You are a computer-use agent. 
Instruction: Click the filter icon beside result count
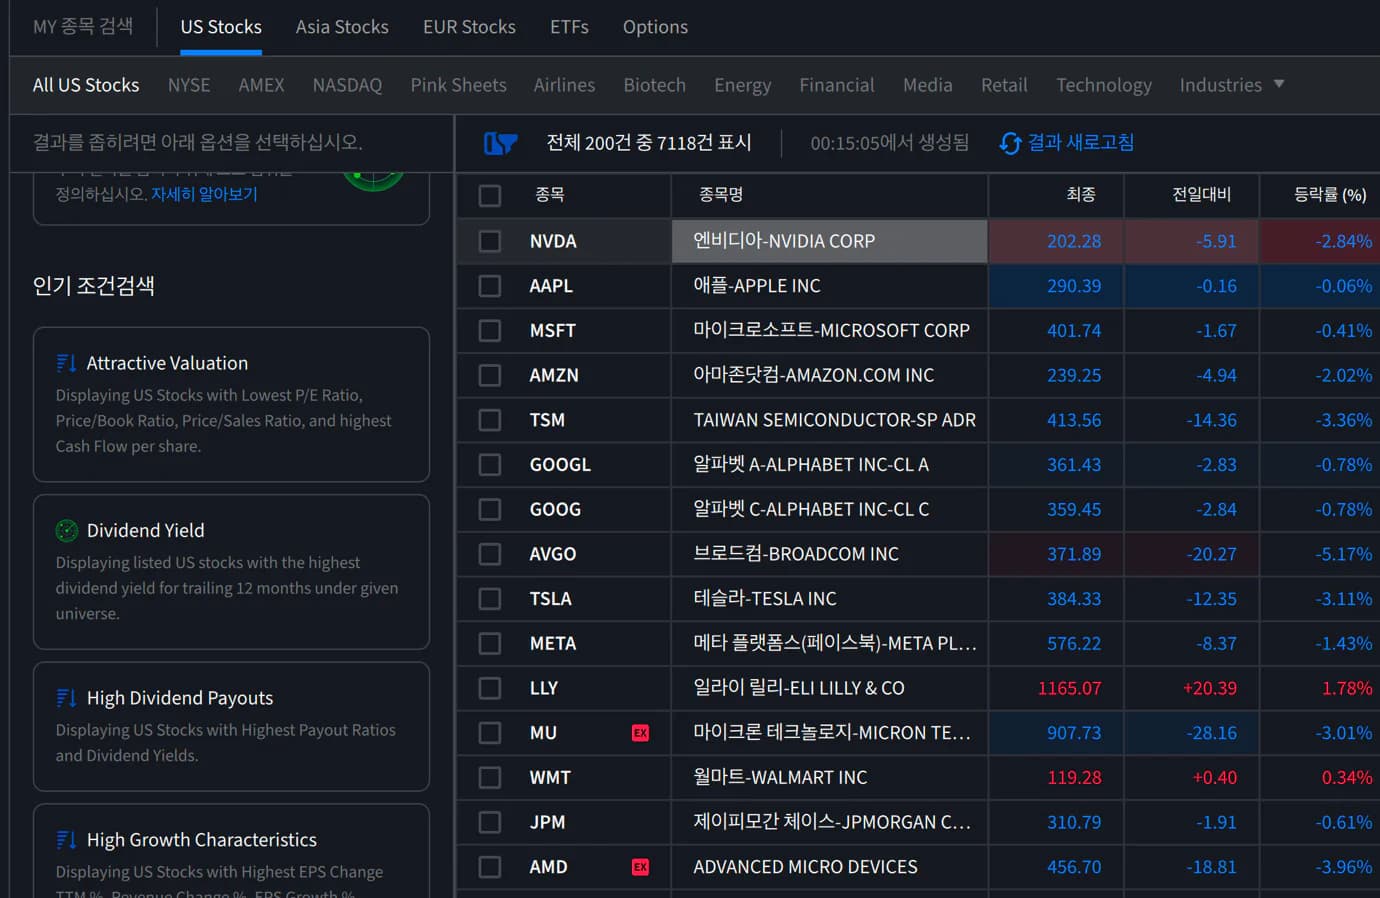pos(500,143)
